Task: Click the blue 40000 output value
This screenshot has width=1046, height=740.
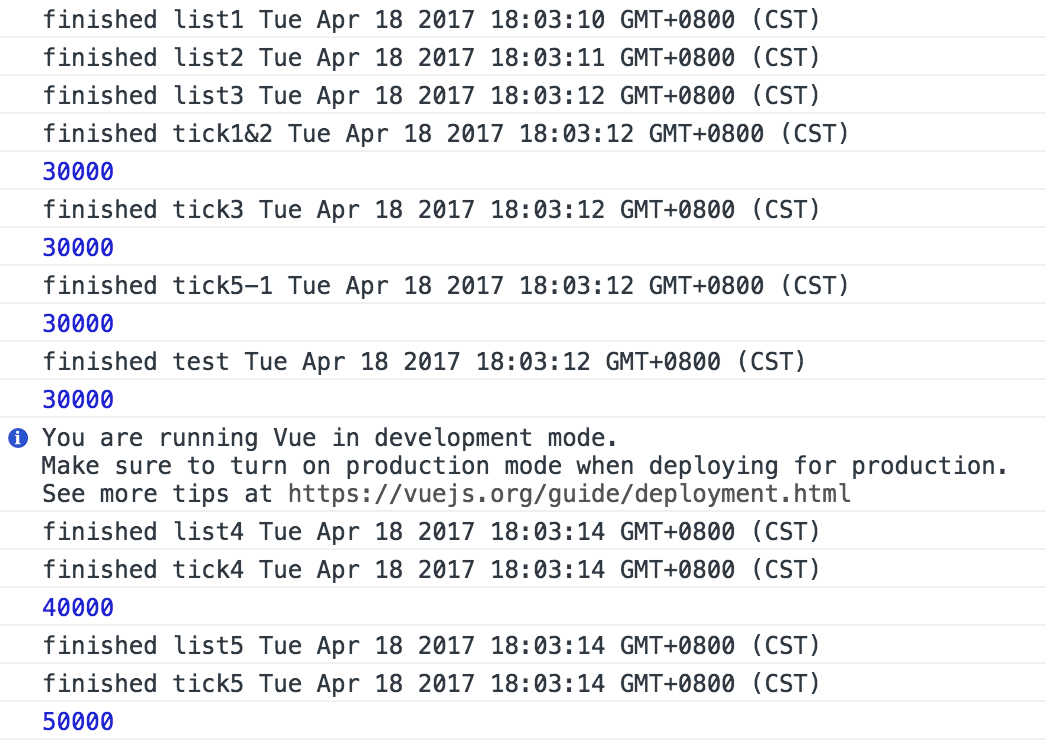Action: click(78, 608)
